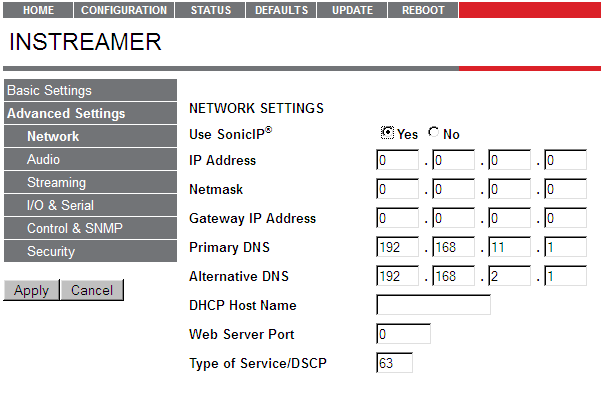
Task: Open the CONFIGURATION tab
Action: (124, 10)
